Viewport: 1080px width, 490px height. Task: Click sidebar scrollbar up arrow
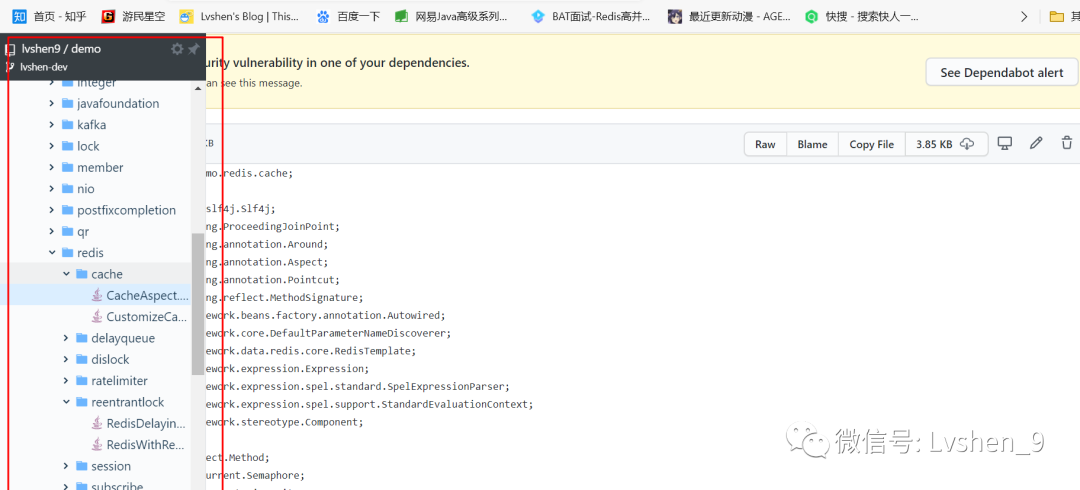coord(198,88)
